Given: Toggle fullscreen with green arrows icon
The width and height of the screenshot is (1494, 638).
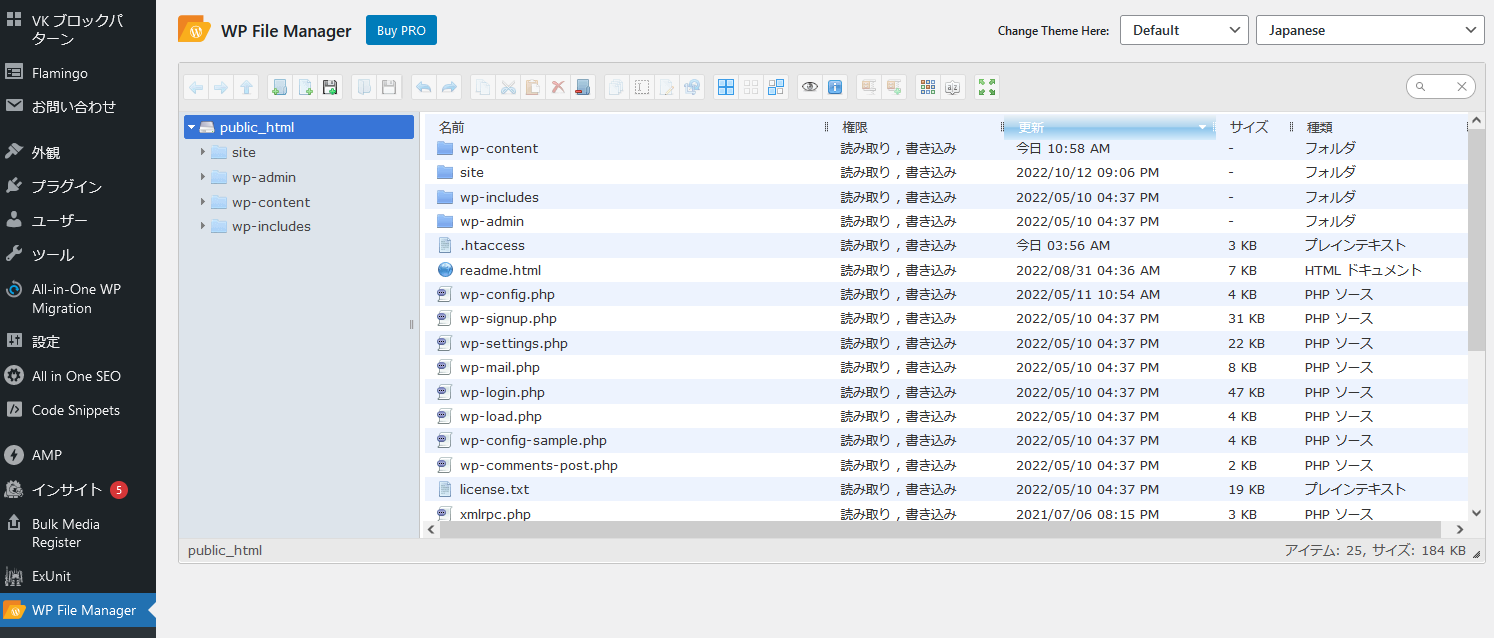Looking at the screenshot, I should [987, 87].
